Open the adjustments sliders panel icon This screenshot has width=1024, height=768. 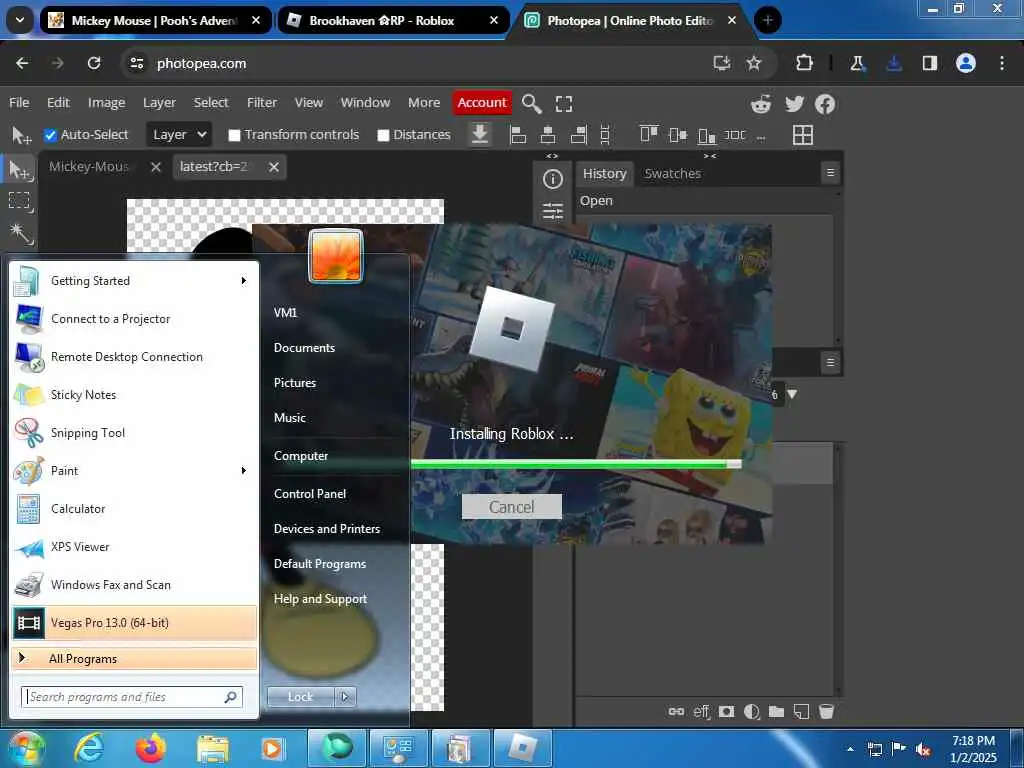552,210
